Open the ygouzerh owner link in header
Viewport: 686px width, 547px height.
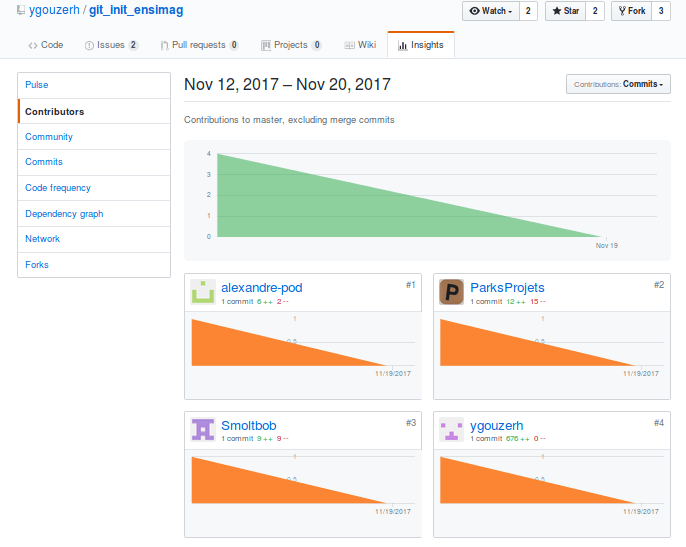point(54,10)
